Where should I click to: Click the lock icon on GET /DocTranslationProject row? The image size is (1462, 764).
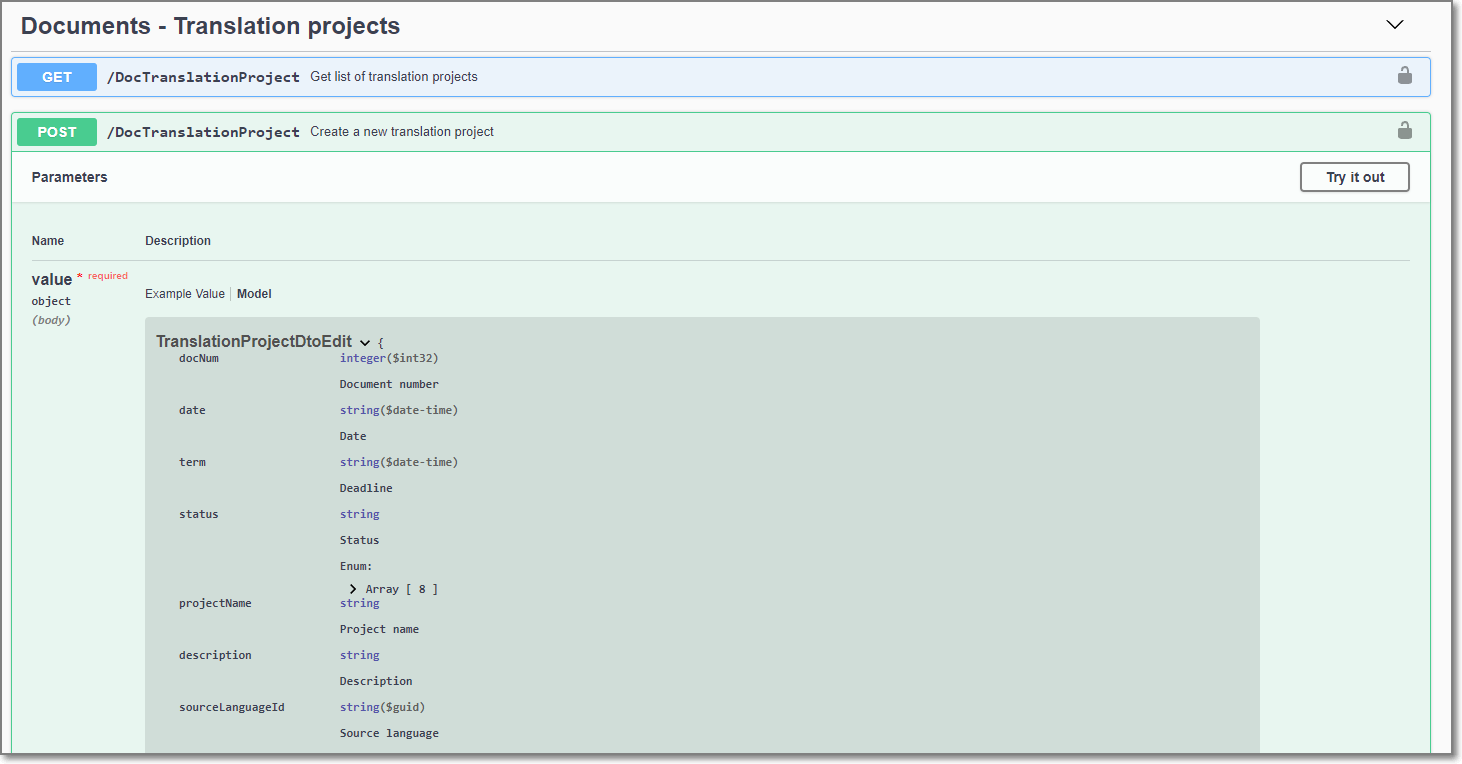[x=1404, y=75]
